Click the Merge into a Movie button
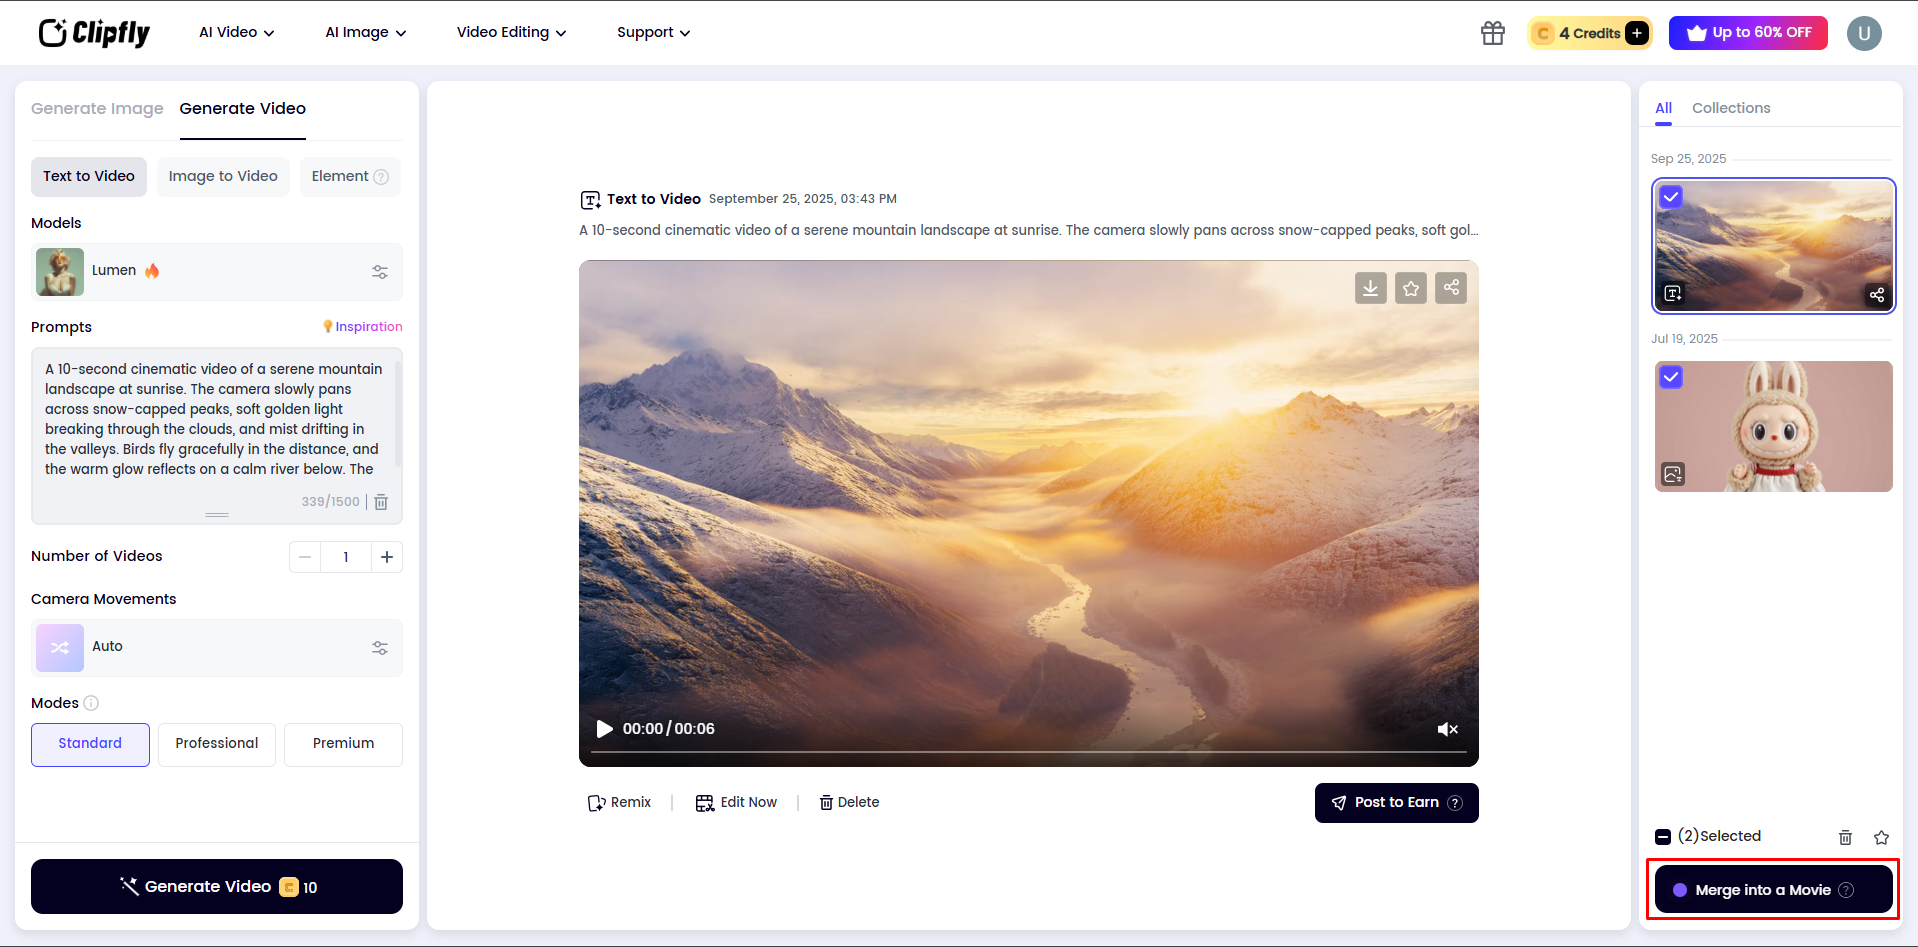Image resolution: width=1918 pixels, height=947 pixels. pyautogui.click(x=1771, y=889)
